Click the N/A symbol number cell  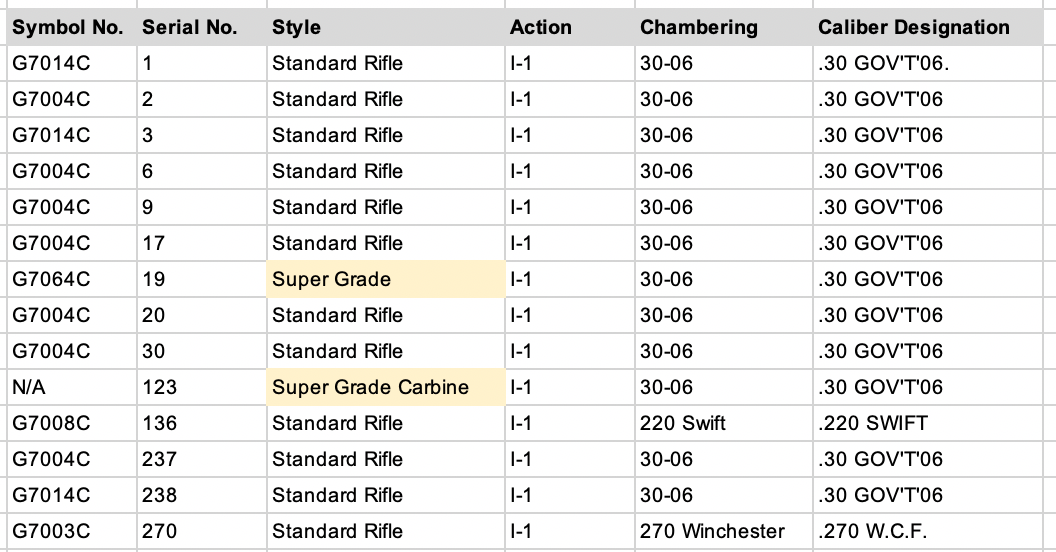point(71,387)
